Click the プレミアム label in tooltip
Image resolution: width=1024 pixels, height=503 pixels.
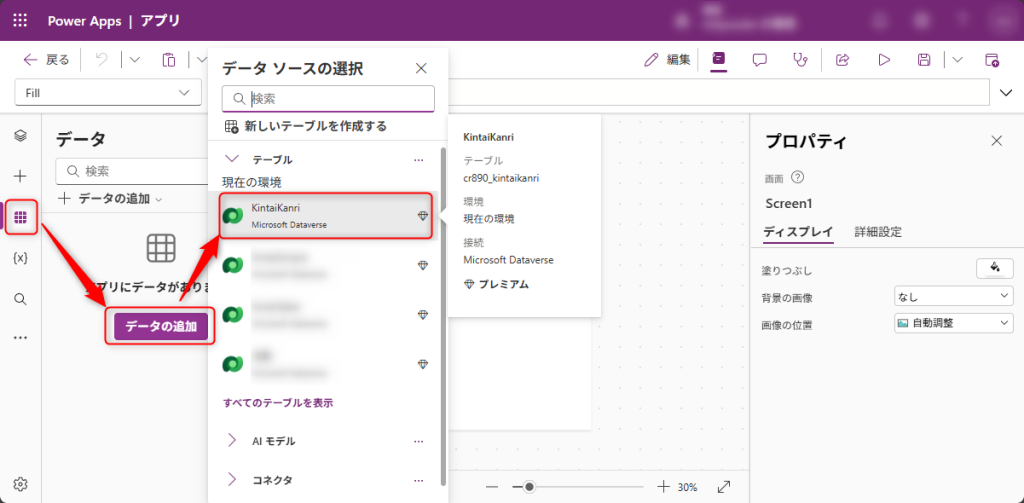click(x=504, y=284)
